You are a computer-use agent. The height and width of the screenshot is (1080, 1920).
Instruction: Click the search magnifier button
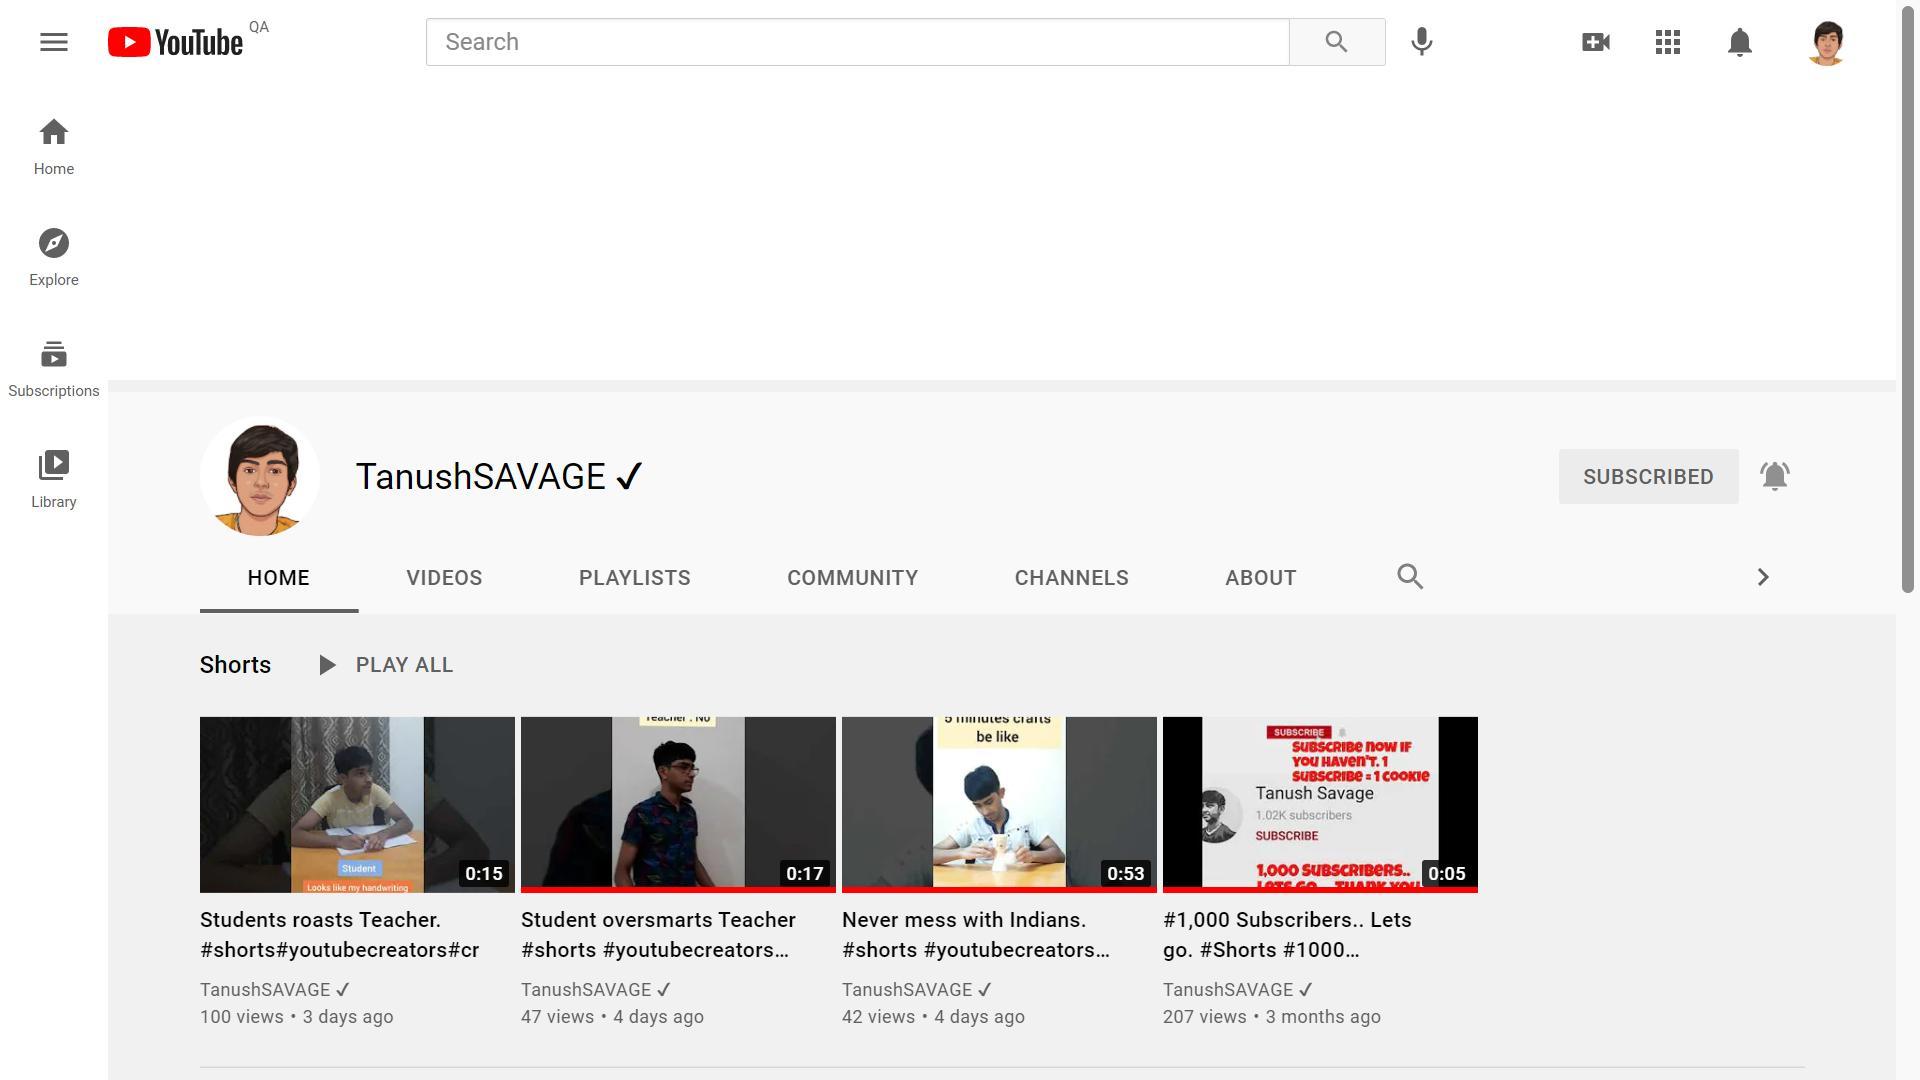coord(1336,42)
